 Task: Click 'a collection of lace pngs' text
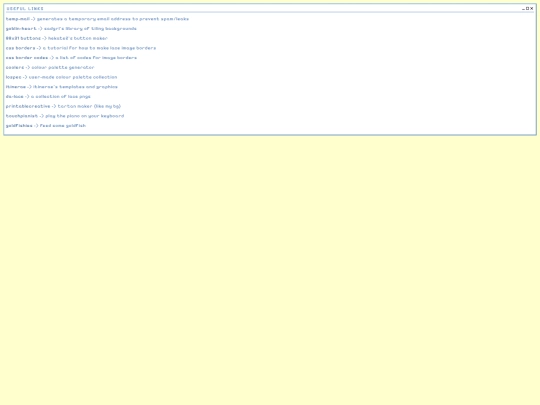(61, 96)
